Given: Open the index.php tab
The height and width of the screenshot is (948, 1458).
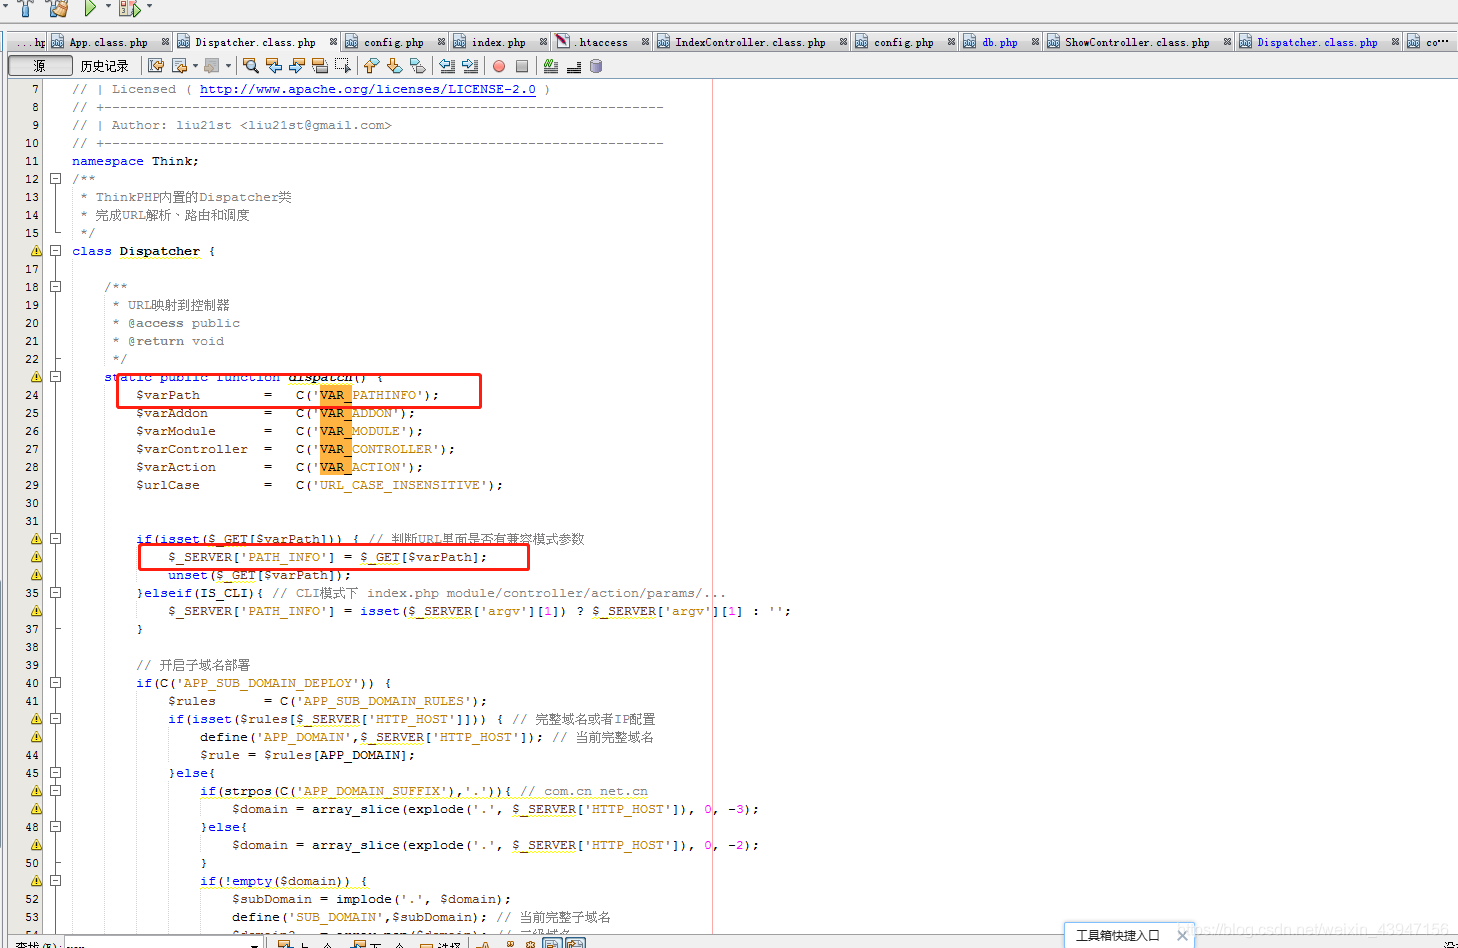Looking at the screenshot, I should pyautogui.click(x=498, y=42).
